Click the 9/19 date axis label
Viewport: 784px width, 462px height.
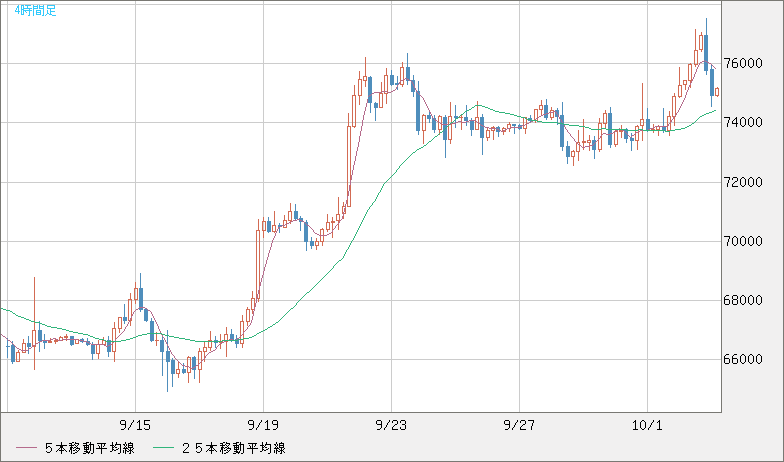(x=263, y=425)
